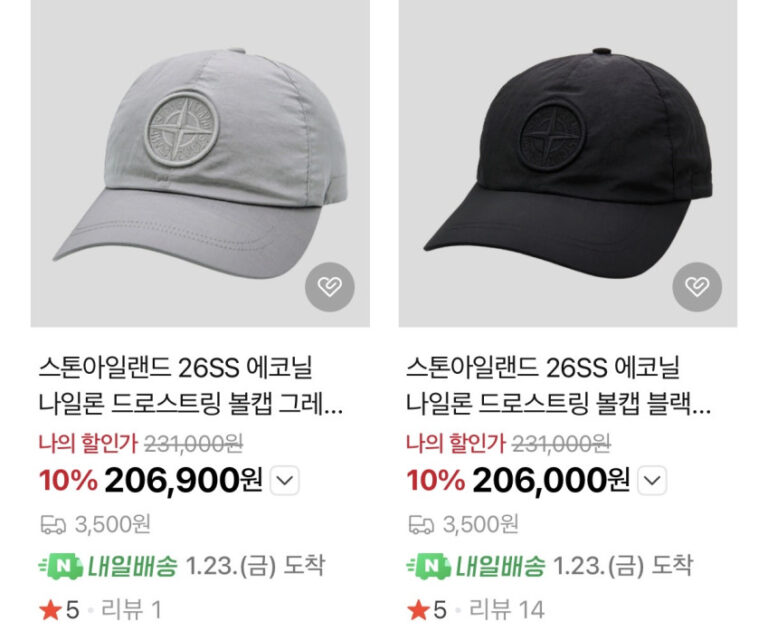Open the black Stone Island cap image
Screen dimensions: 768x631
(568, 163)
